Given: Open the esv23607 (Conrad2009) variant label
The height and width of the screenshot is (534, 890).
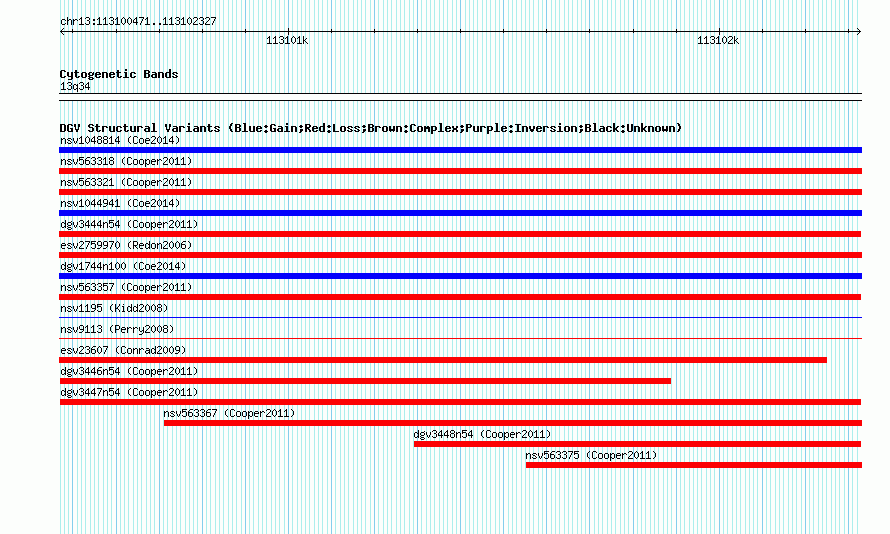Looking at the screenshot, I should click(x=123, y=350).
